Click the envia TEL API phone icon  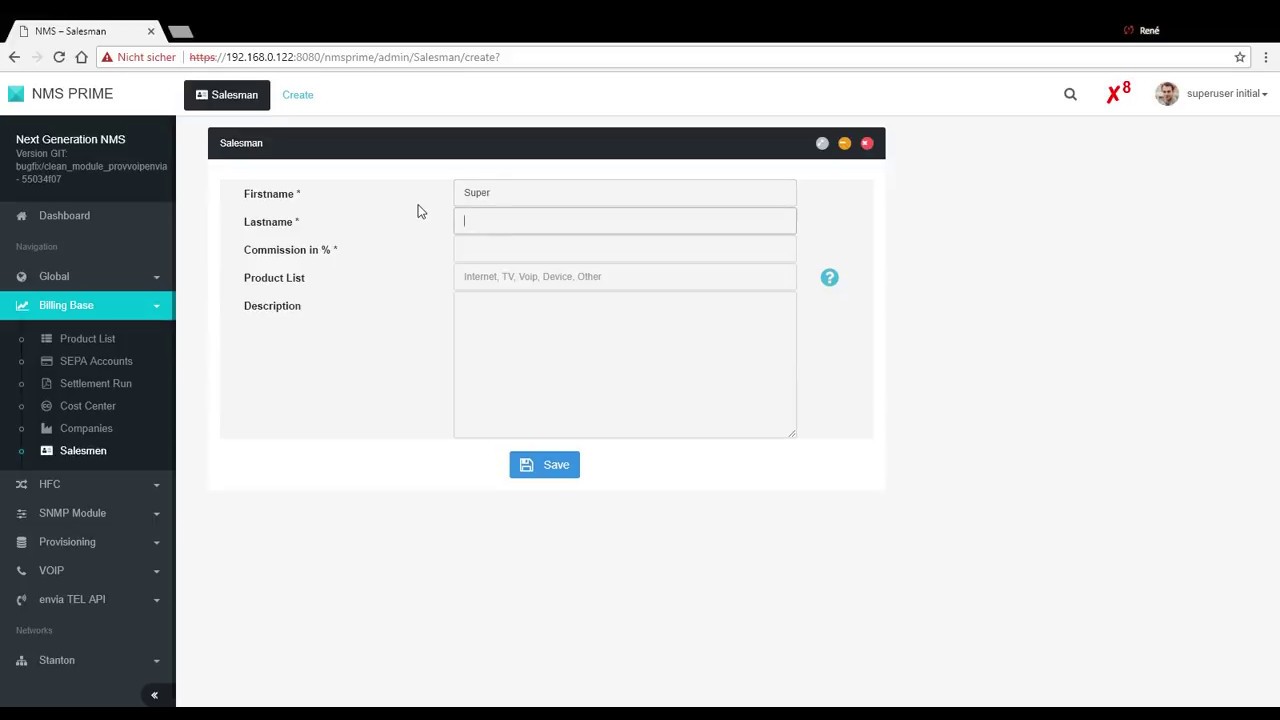tap(22, 600)
